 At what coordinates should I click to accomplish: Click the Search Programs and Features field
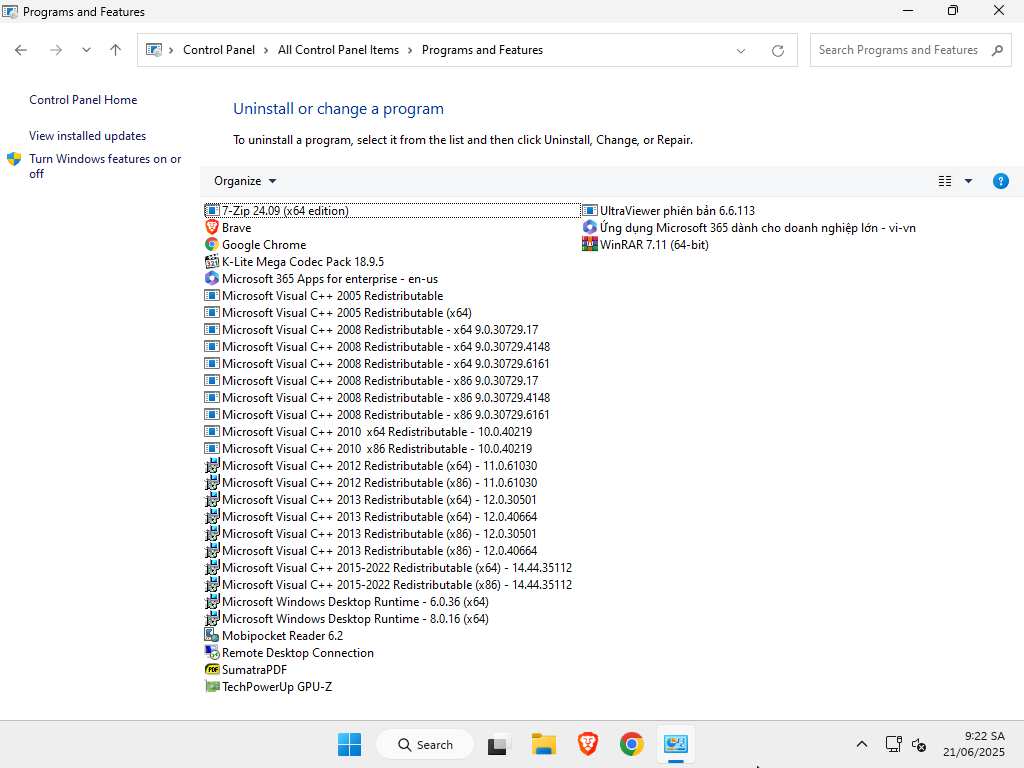coord(900,50)
